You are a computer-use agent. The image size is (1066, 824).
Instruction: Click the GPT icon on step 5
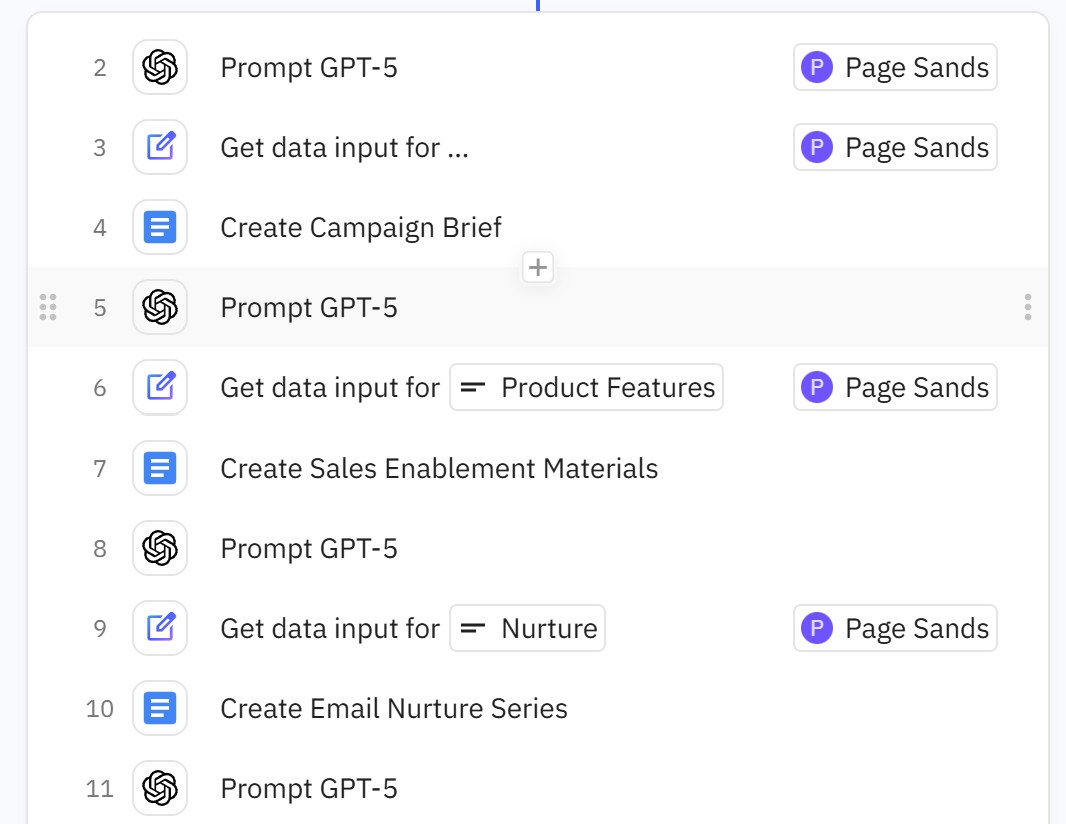pyautogui.click(x=160, y=307)
